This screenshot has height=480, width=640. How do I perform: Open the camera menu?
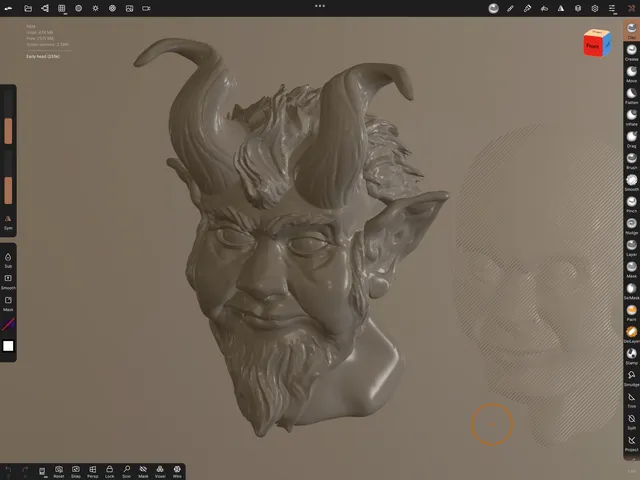pos(146,8)
